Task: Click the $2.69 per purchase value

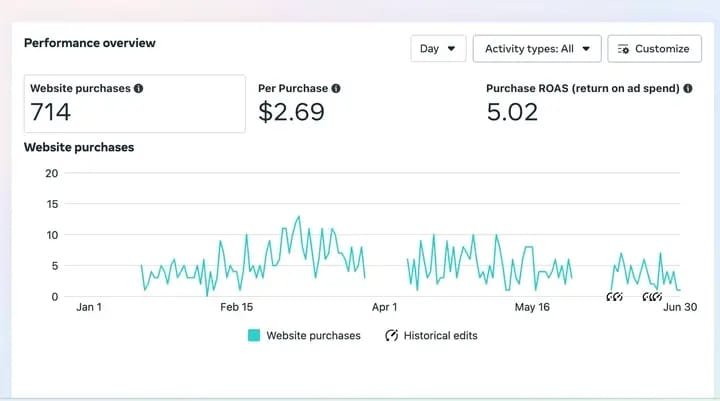Action: tap(291, 112)
